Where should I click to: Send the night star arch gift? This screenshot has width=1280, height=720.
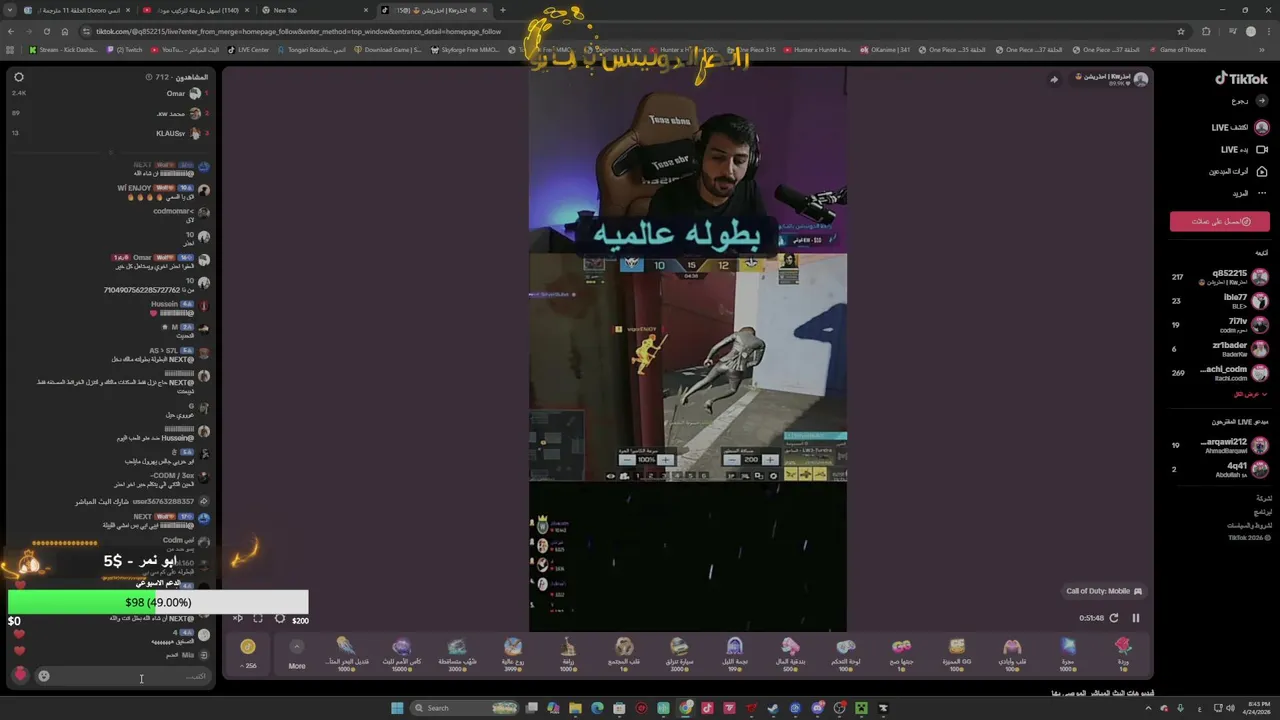735,654
